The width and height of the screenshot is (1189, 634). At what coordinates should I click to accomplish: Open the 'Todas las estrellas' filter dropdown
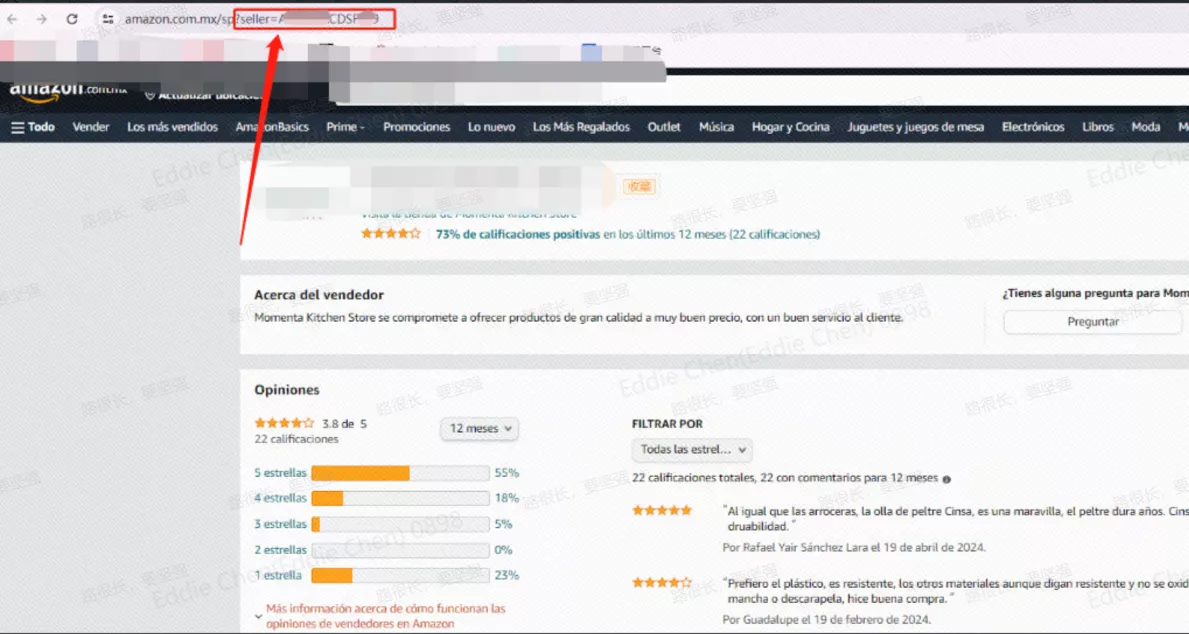(692, 450)
